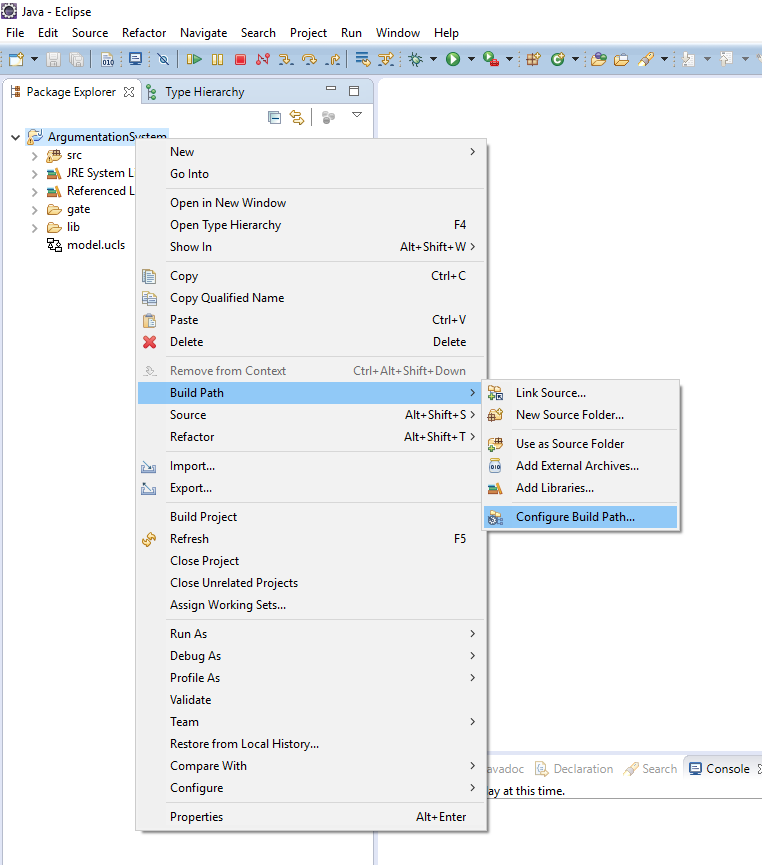Click Import... in context menu
Viewport: 762px width, 865px height.
[x=311, y=466]
